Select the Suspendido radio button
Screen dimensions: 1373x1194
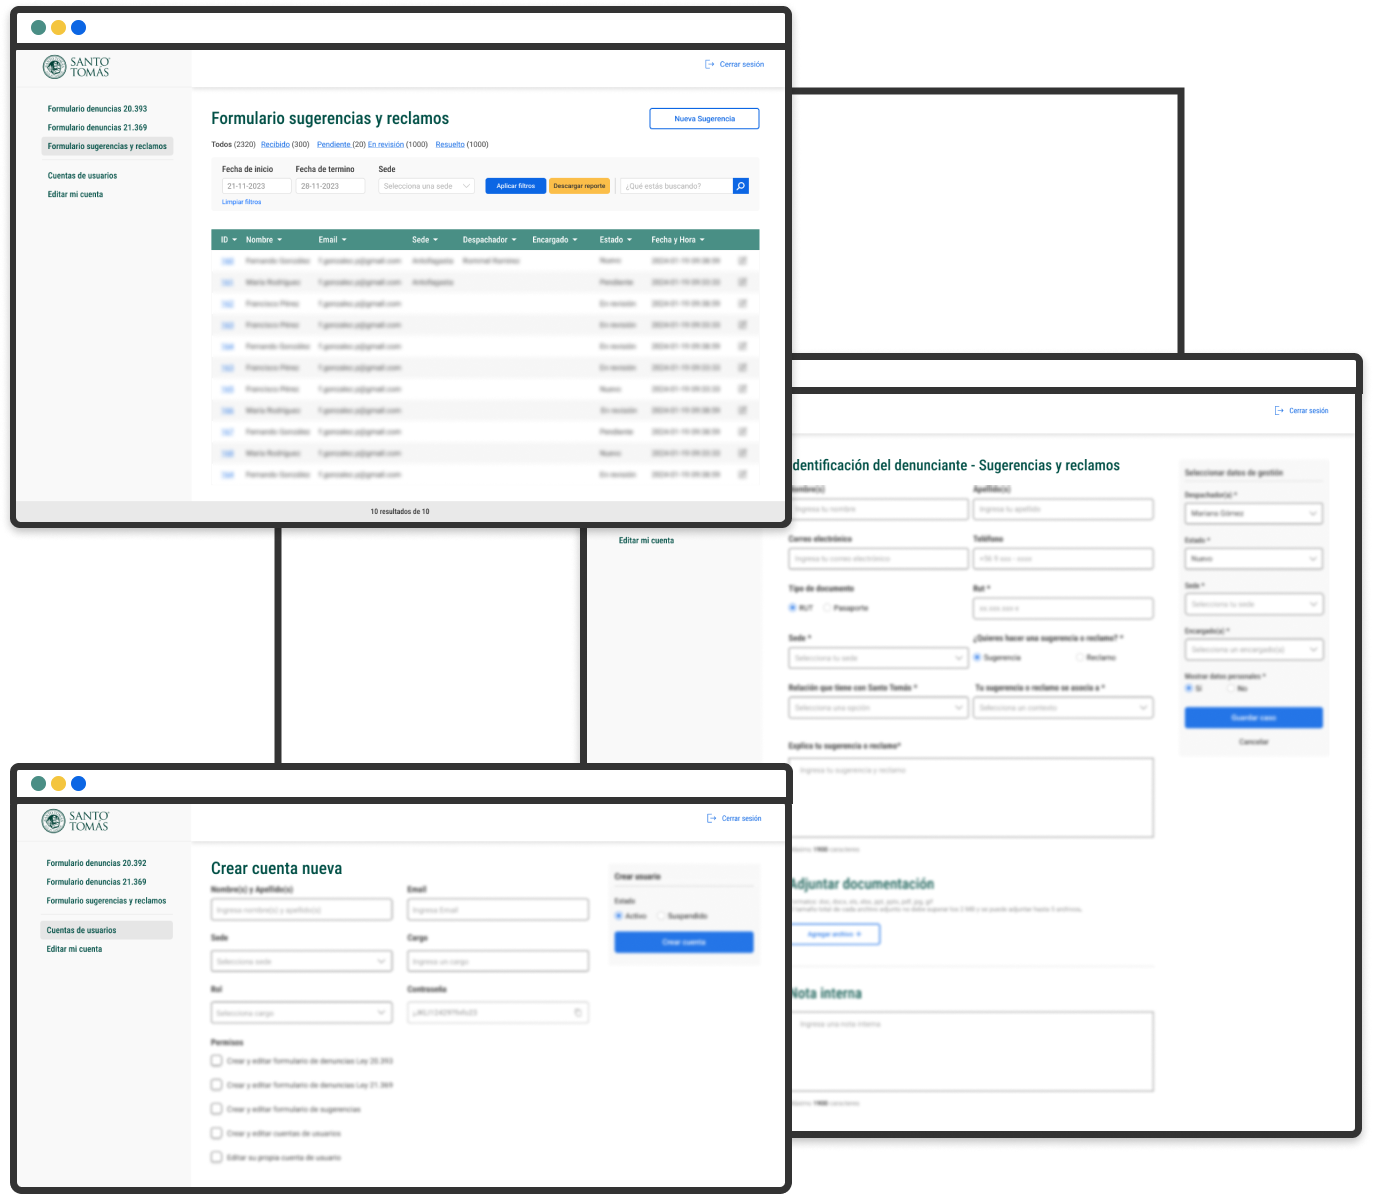(x=661, y=916)
